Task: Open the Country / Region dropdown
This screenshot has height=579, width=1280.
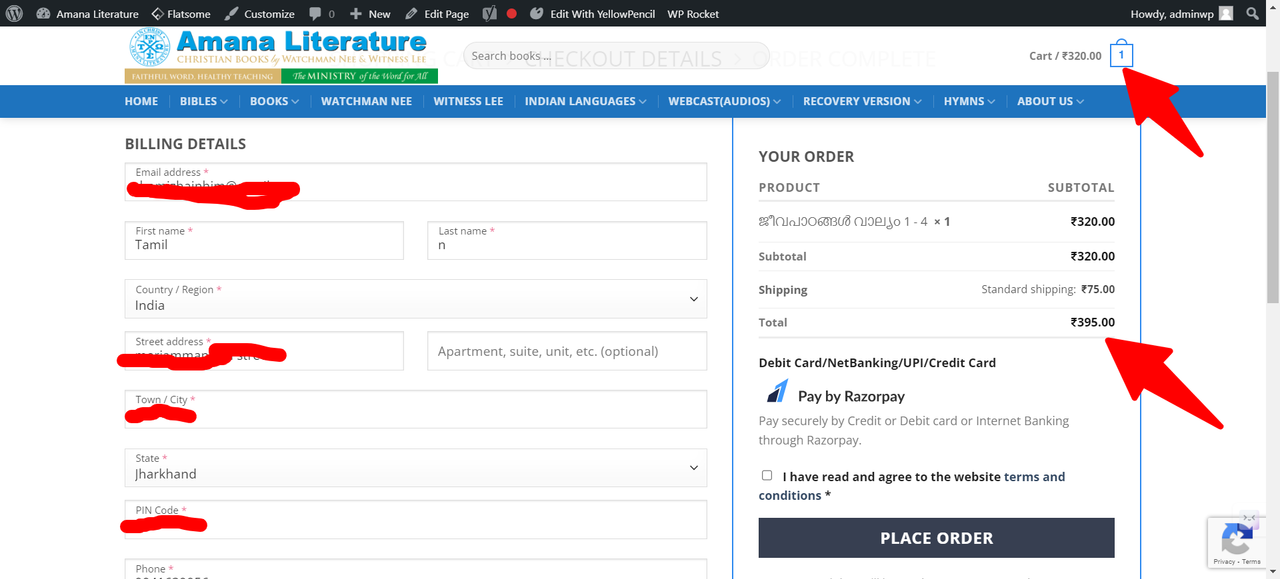Action: (416, 298)
